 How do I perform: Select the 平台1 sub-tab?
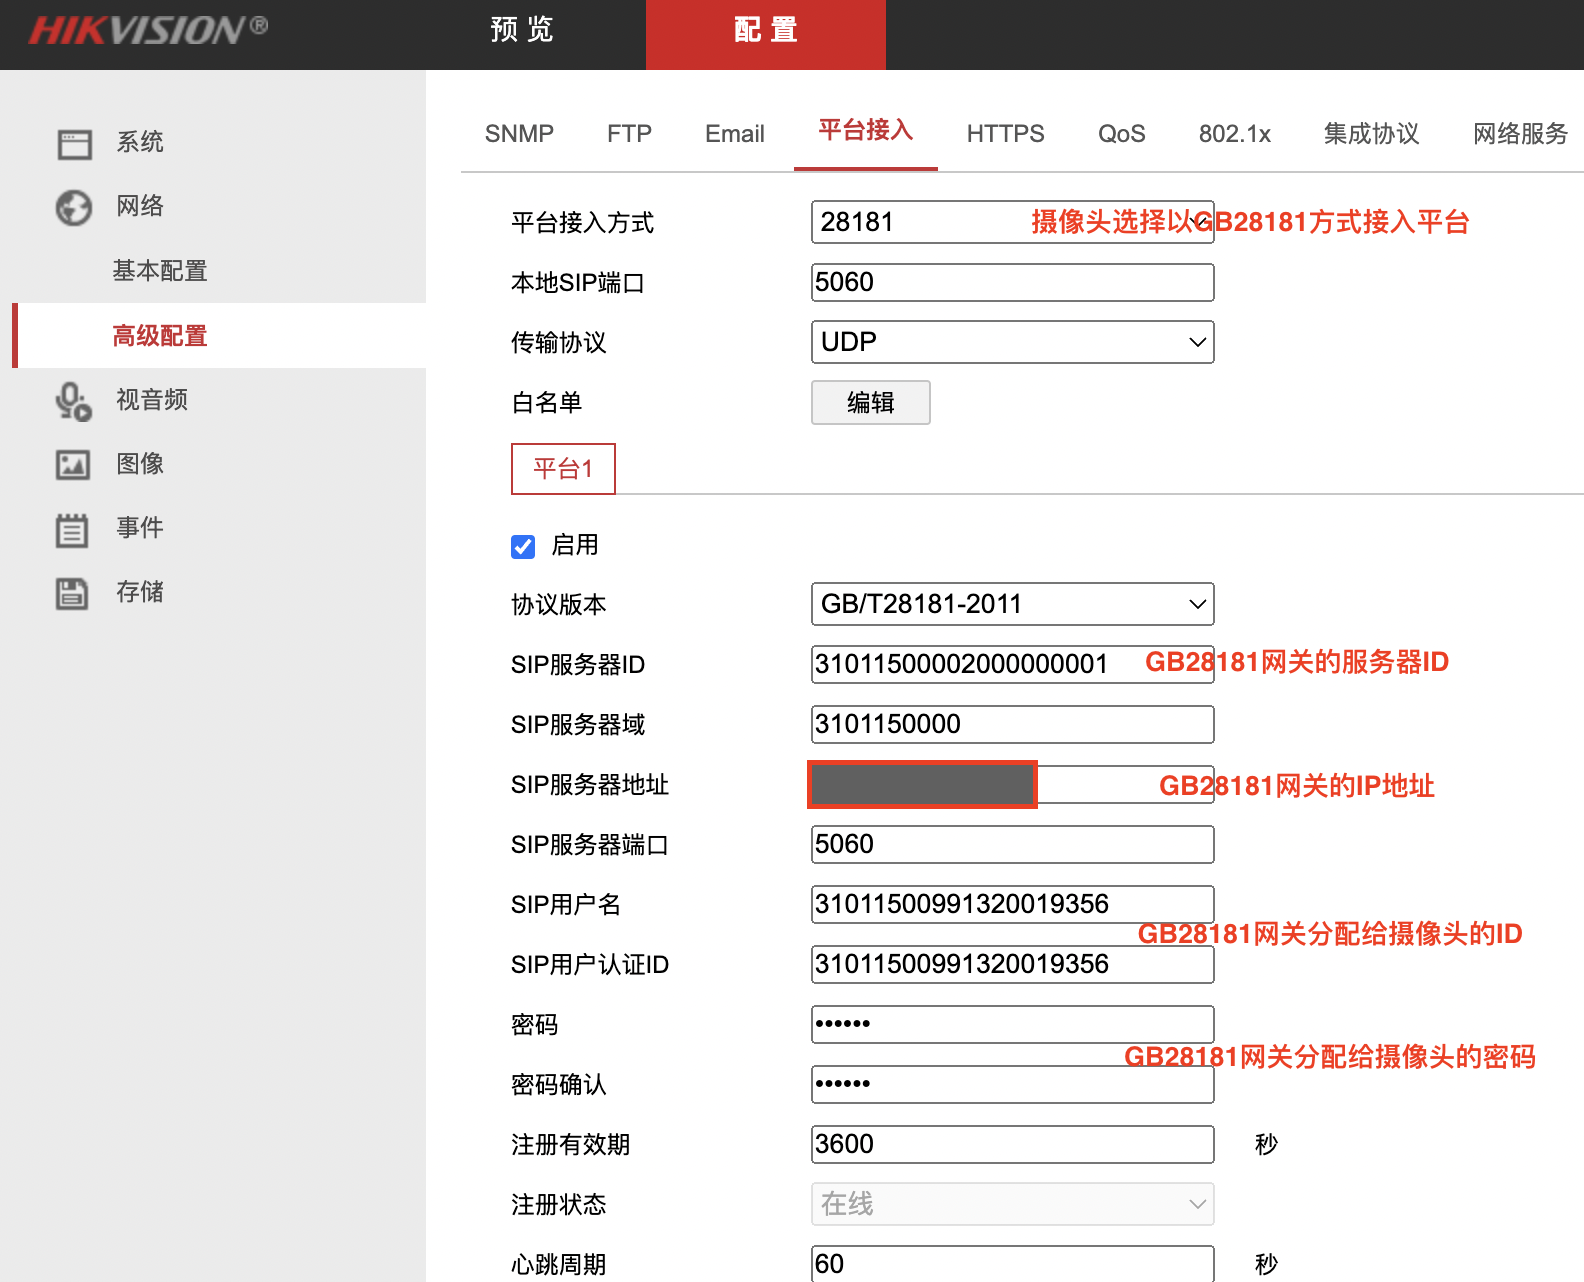[563, 469]
